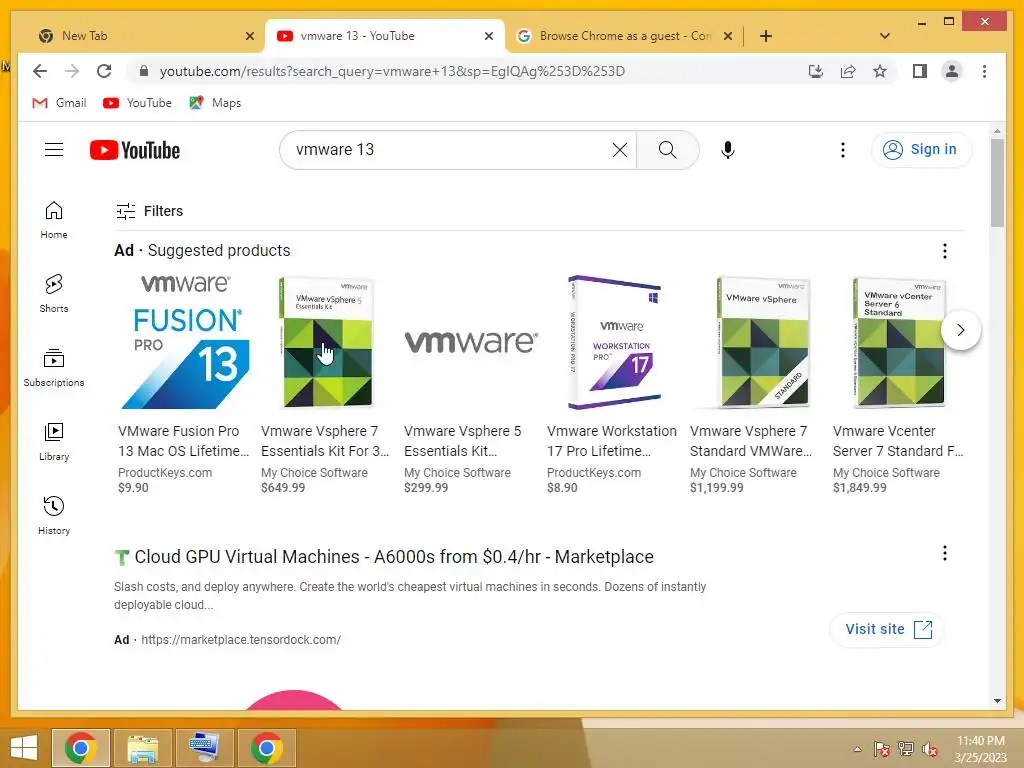Open File Explorer from the taskbar
Image resolution: width=1024 pixels, height=768 pixels.
pos(142,748)
